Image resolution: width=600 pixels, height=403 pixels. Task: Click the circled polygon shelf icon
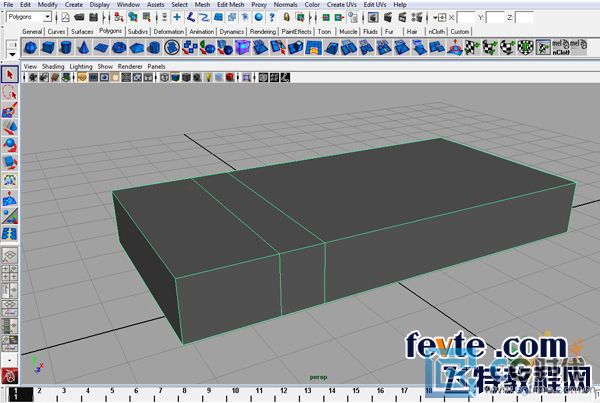(x=172, y=48)
